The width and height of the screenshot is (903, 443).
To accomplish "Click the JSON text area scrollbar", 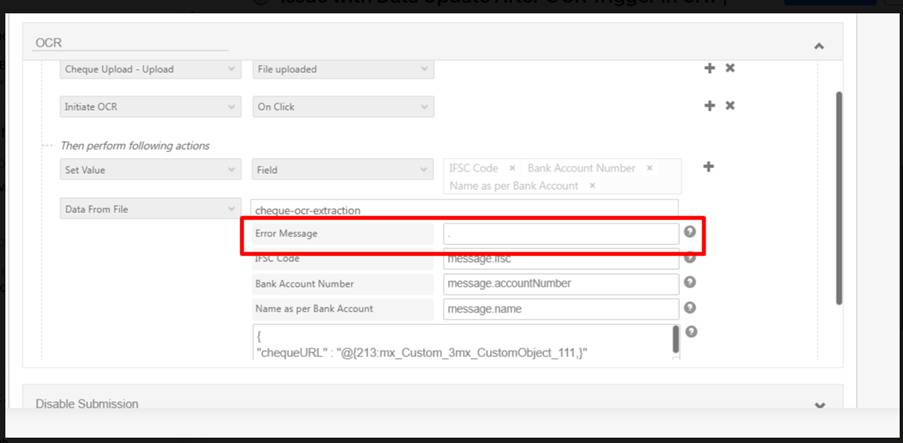I will pyautogui.click(x=676, y=340).
